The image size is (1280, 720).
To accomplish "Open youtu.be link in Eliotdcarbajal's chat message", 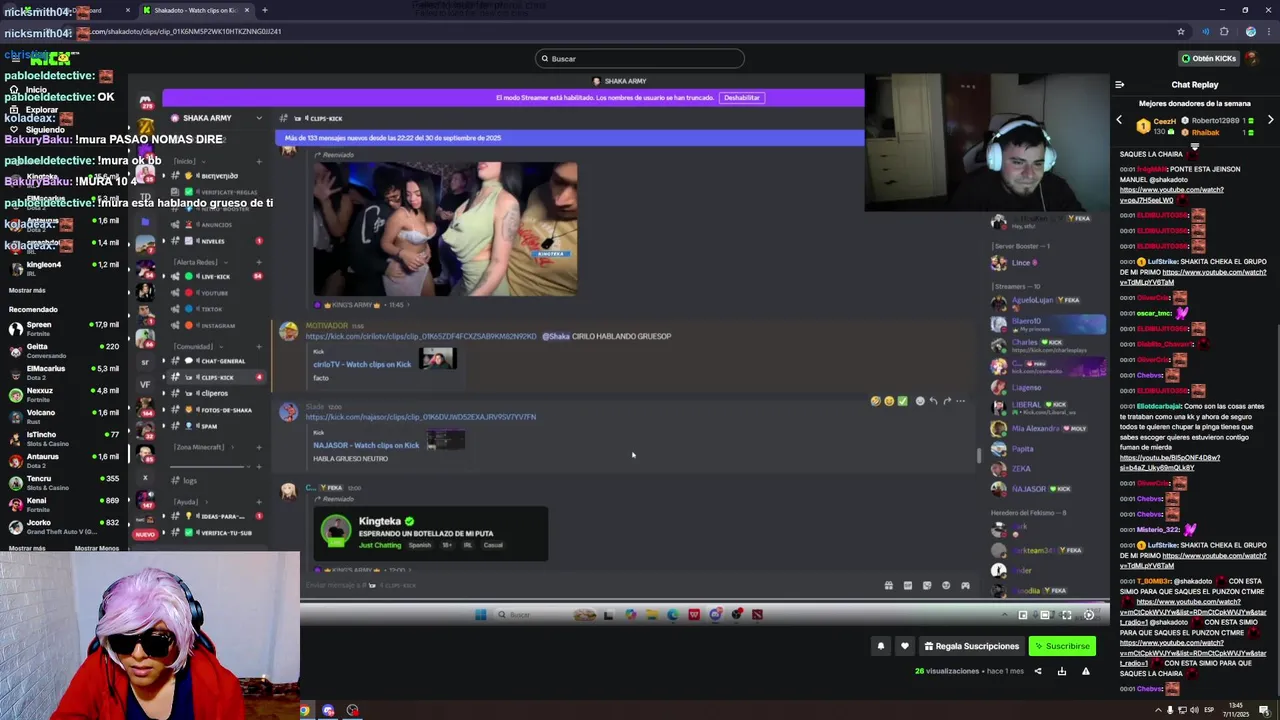I will pyautogui.click(x=1170, y=462).
